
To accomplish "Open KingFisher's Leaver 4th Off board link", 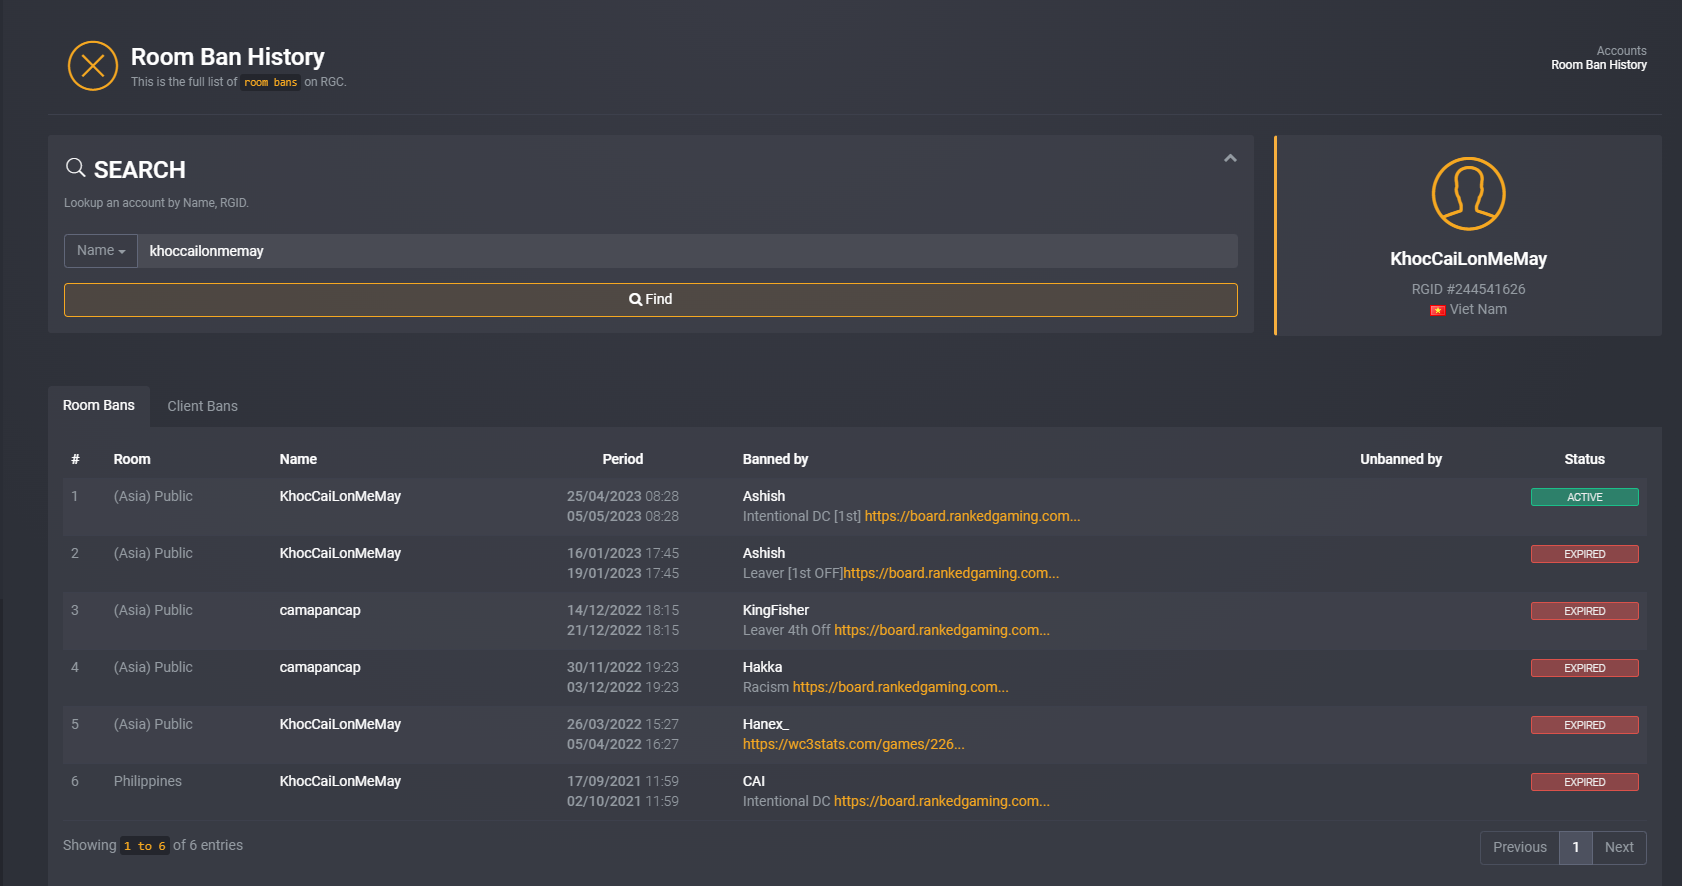I will (942, 630).
